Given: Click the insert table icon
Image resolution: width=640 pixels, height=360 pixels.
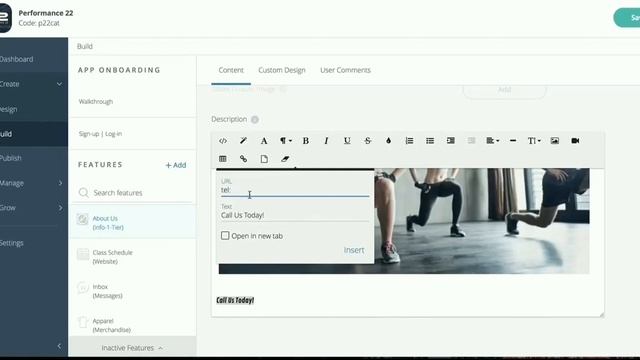Looking at the screenshot, I should click(x=223, y=159).
